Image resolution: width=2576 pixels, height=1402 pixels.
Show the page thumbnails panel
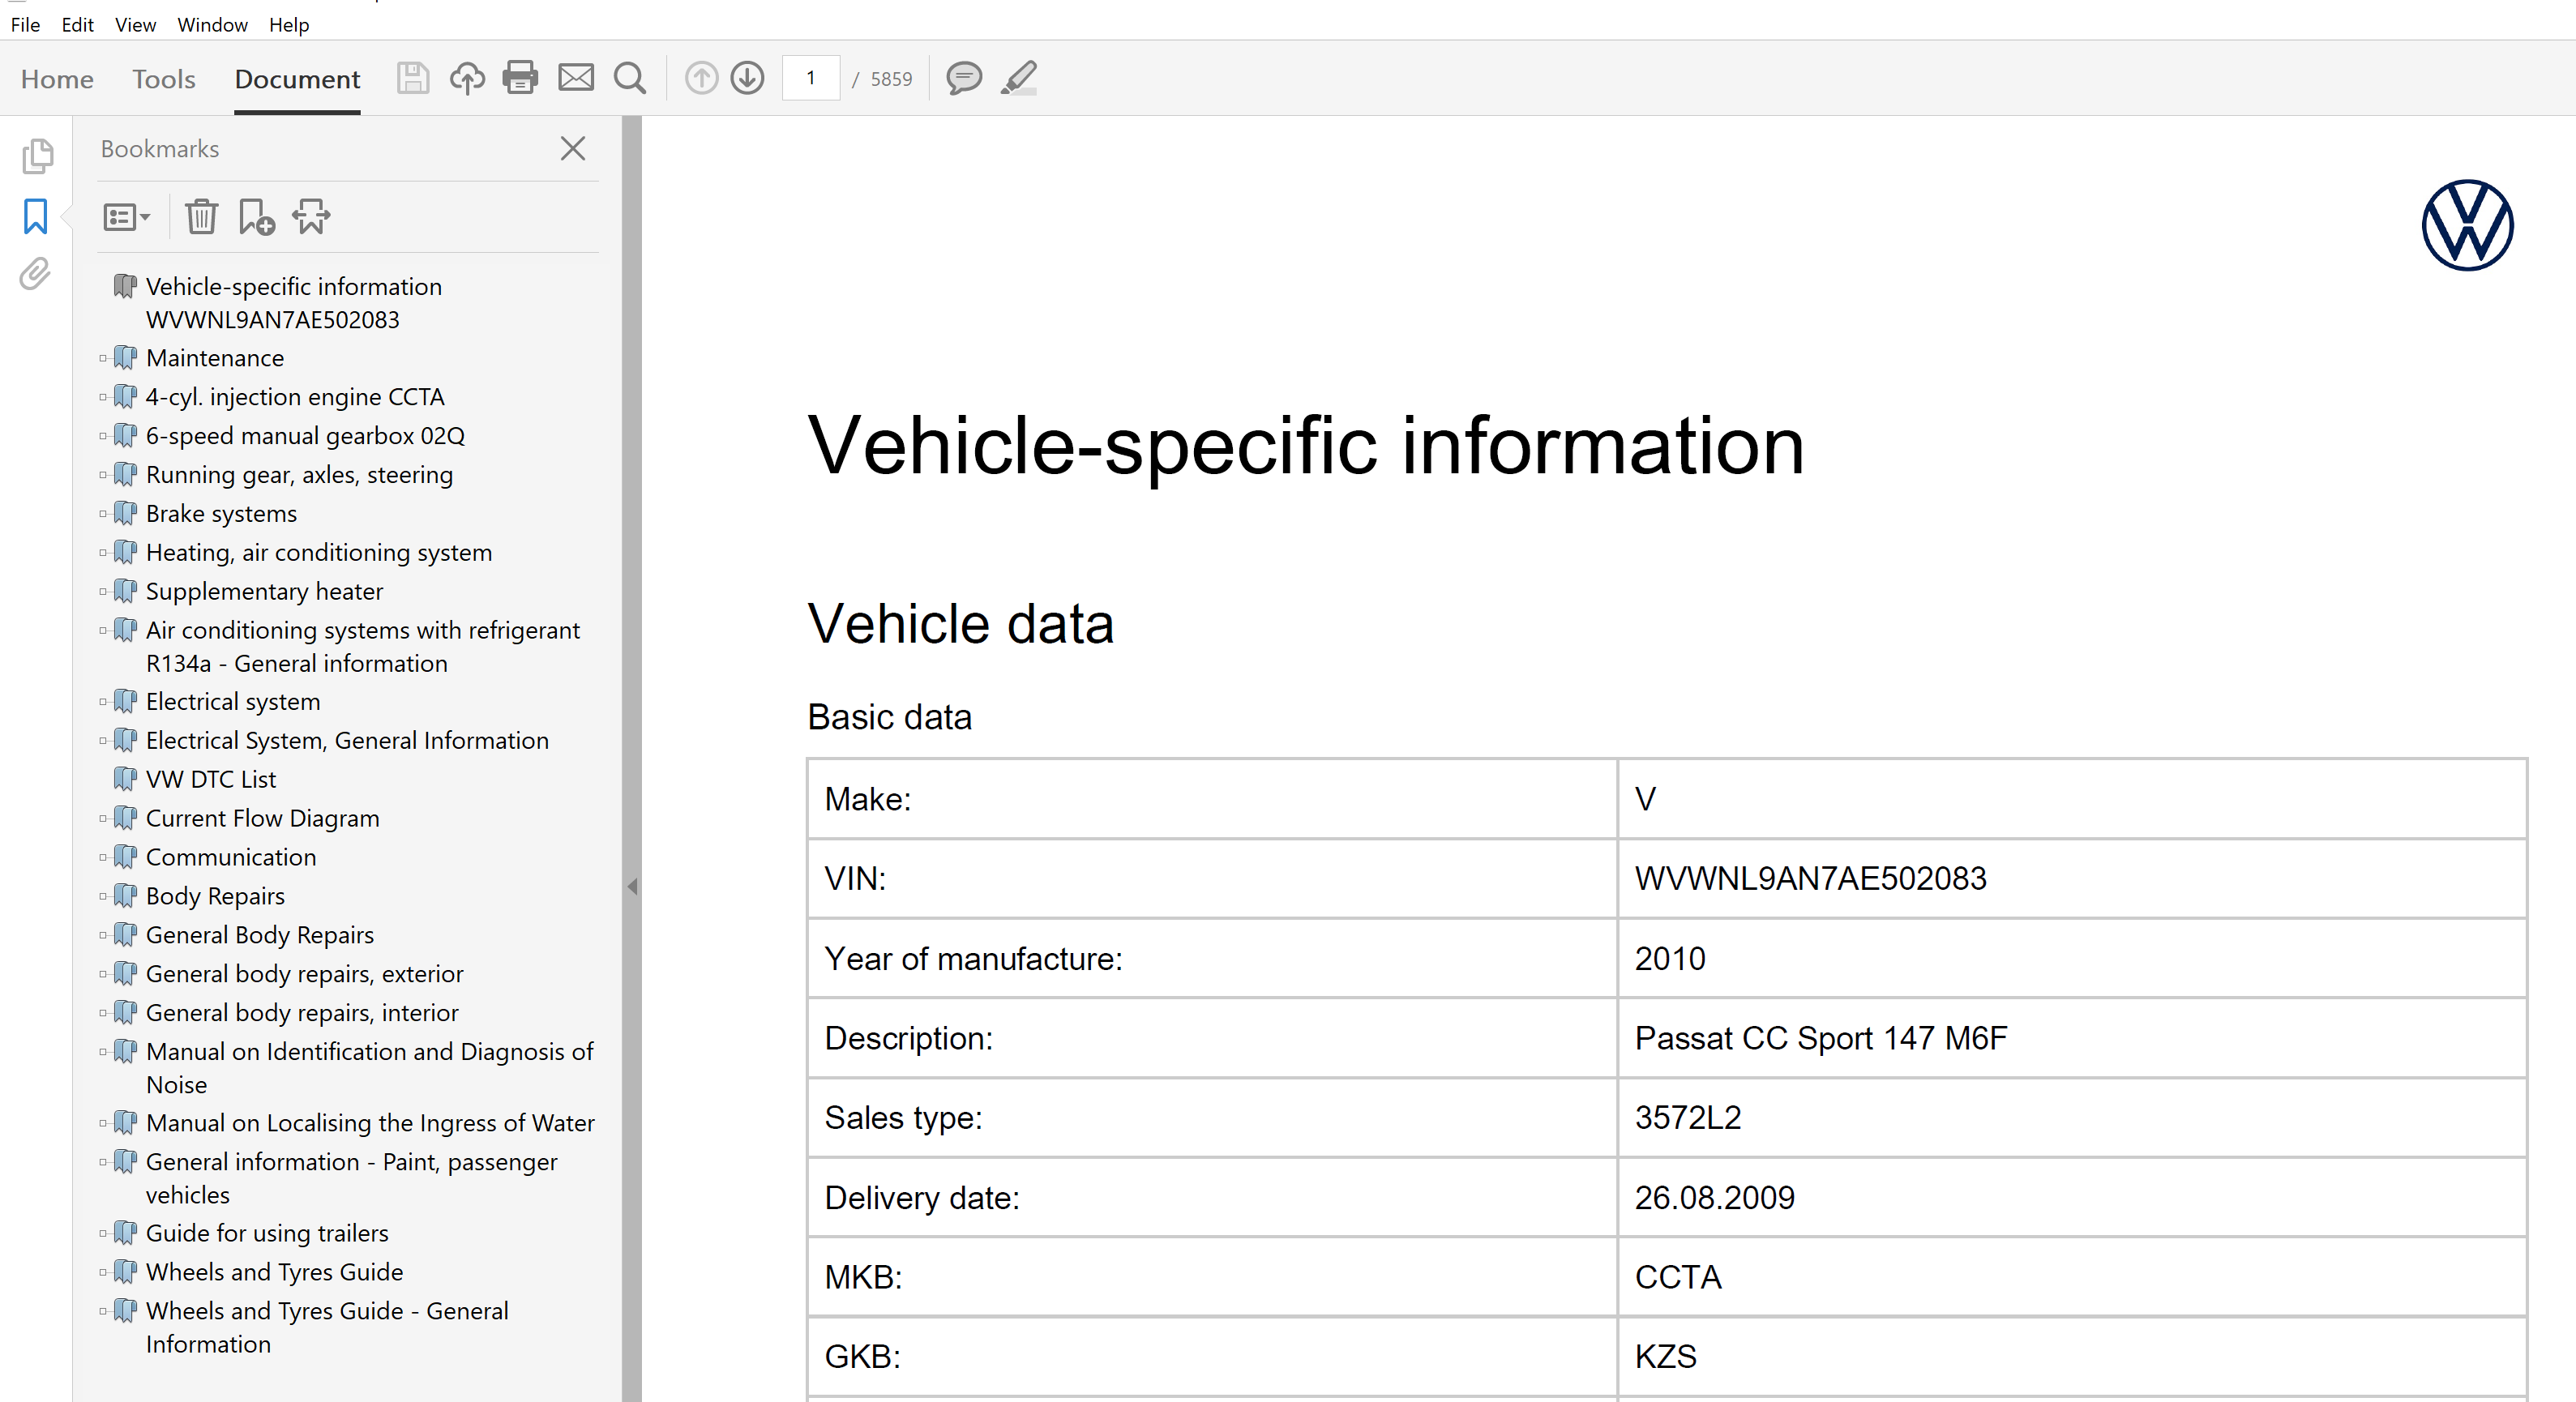tap(37, 156)
